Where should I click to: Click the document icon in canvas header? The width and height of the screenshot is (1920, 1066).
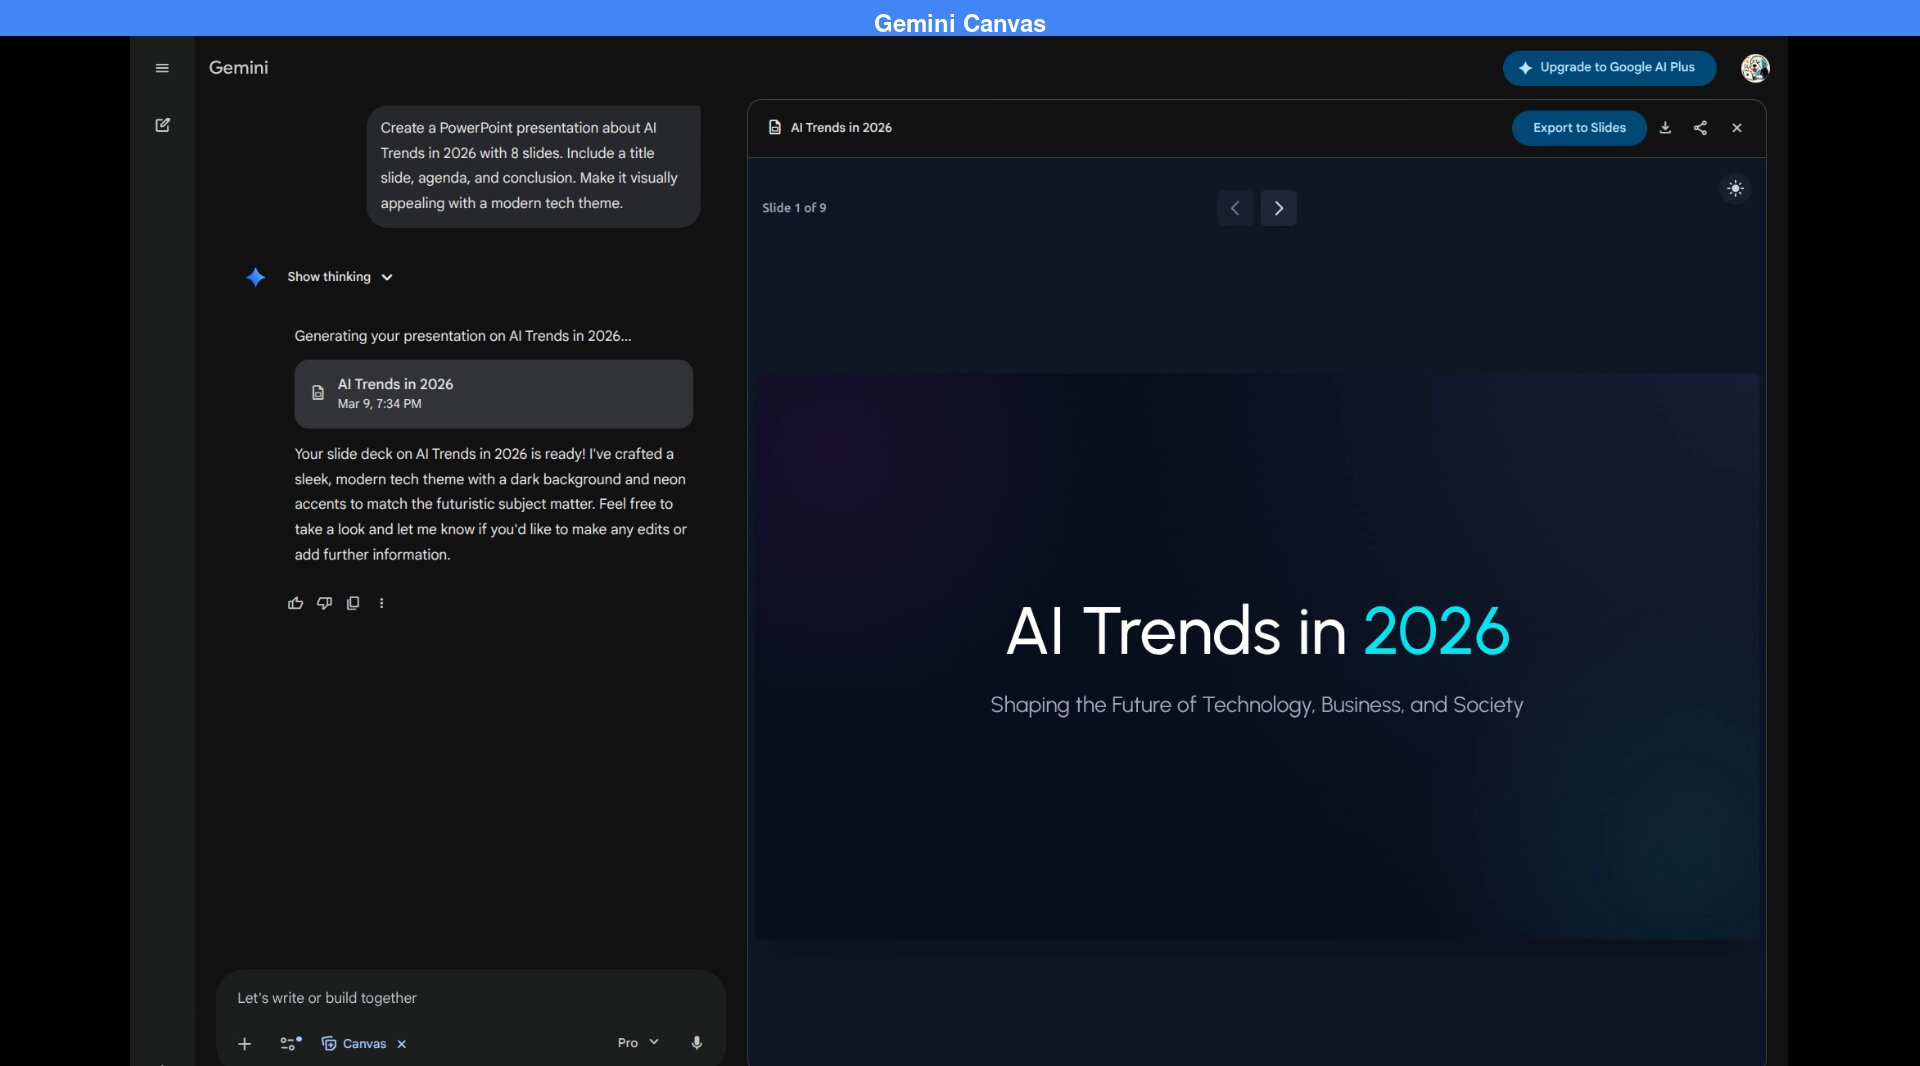pyautogui.click(x=774, y=128)
